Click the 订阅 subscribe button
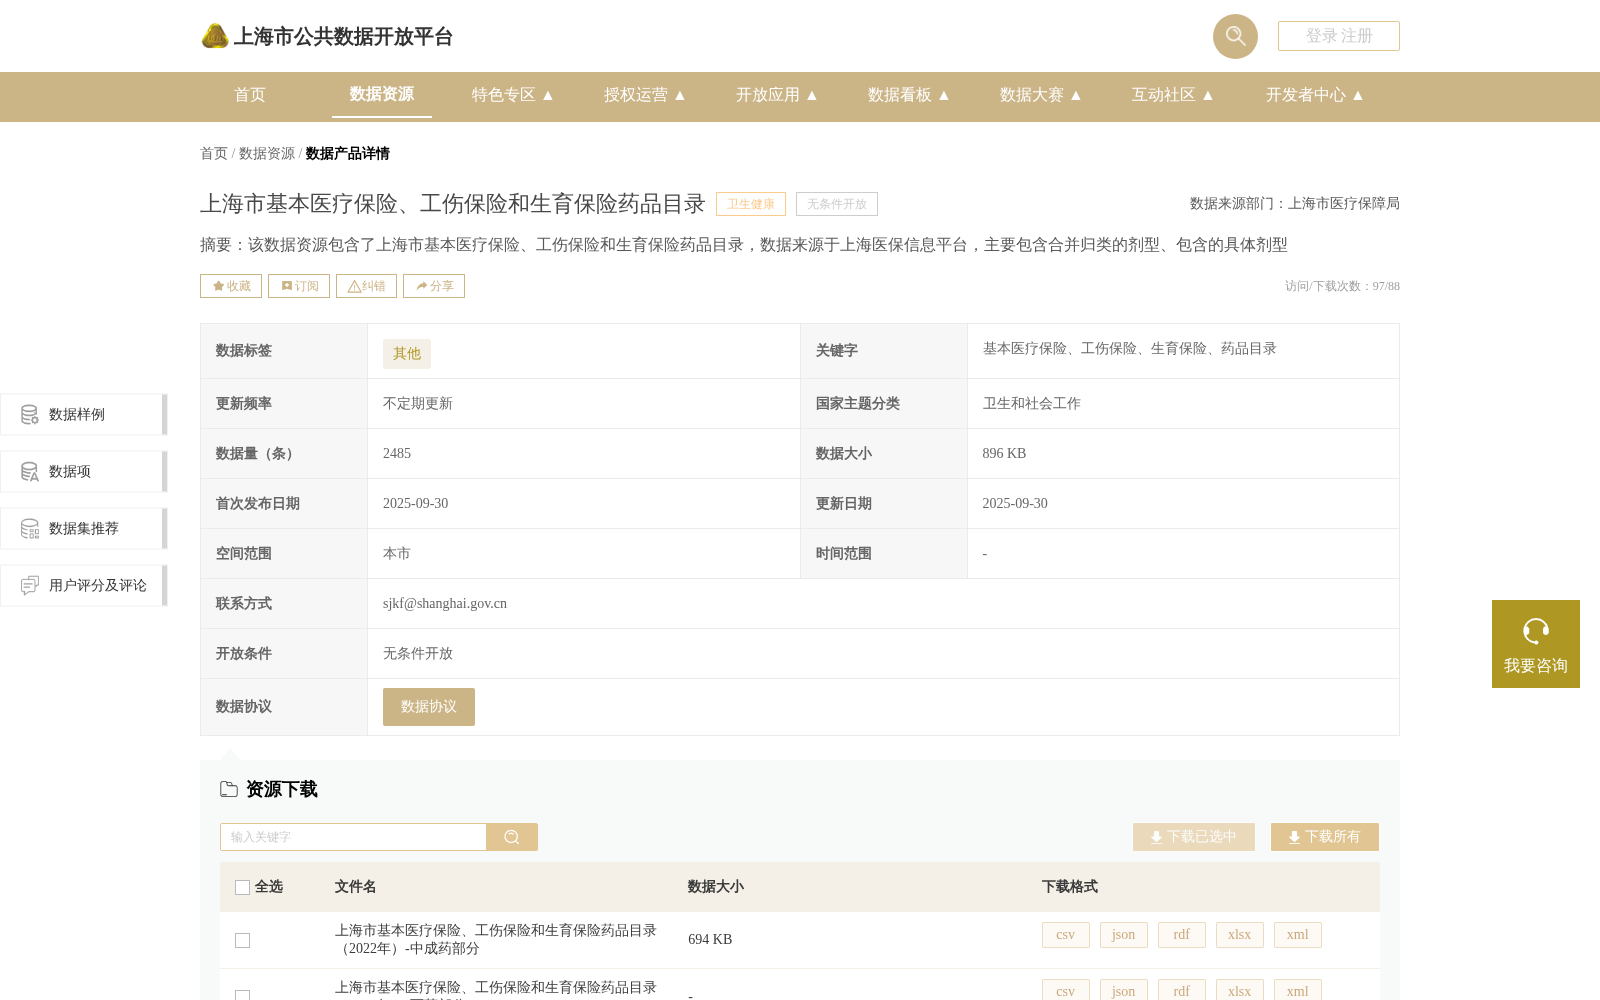The width and height of the screenshot is (1600, 1000). (x=299, y=286)
